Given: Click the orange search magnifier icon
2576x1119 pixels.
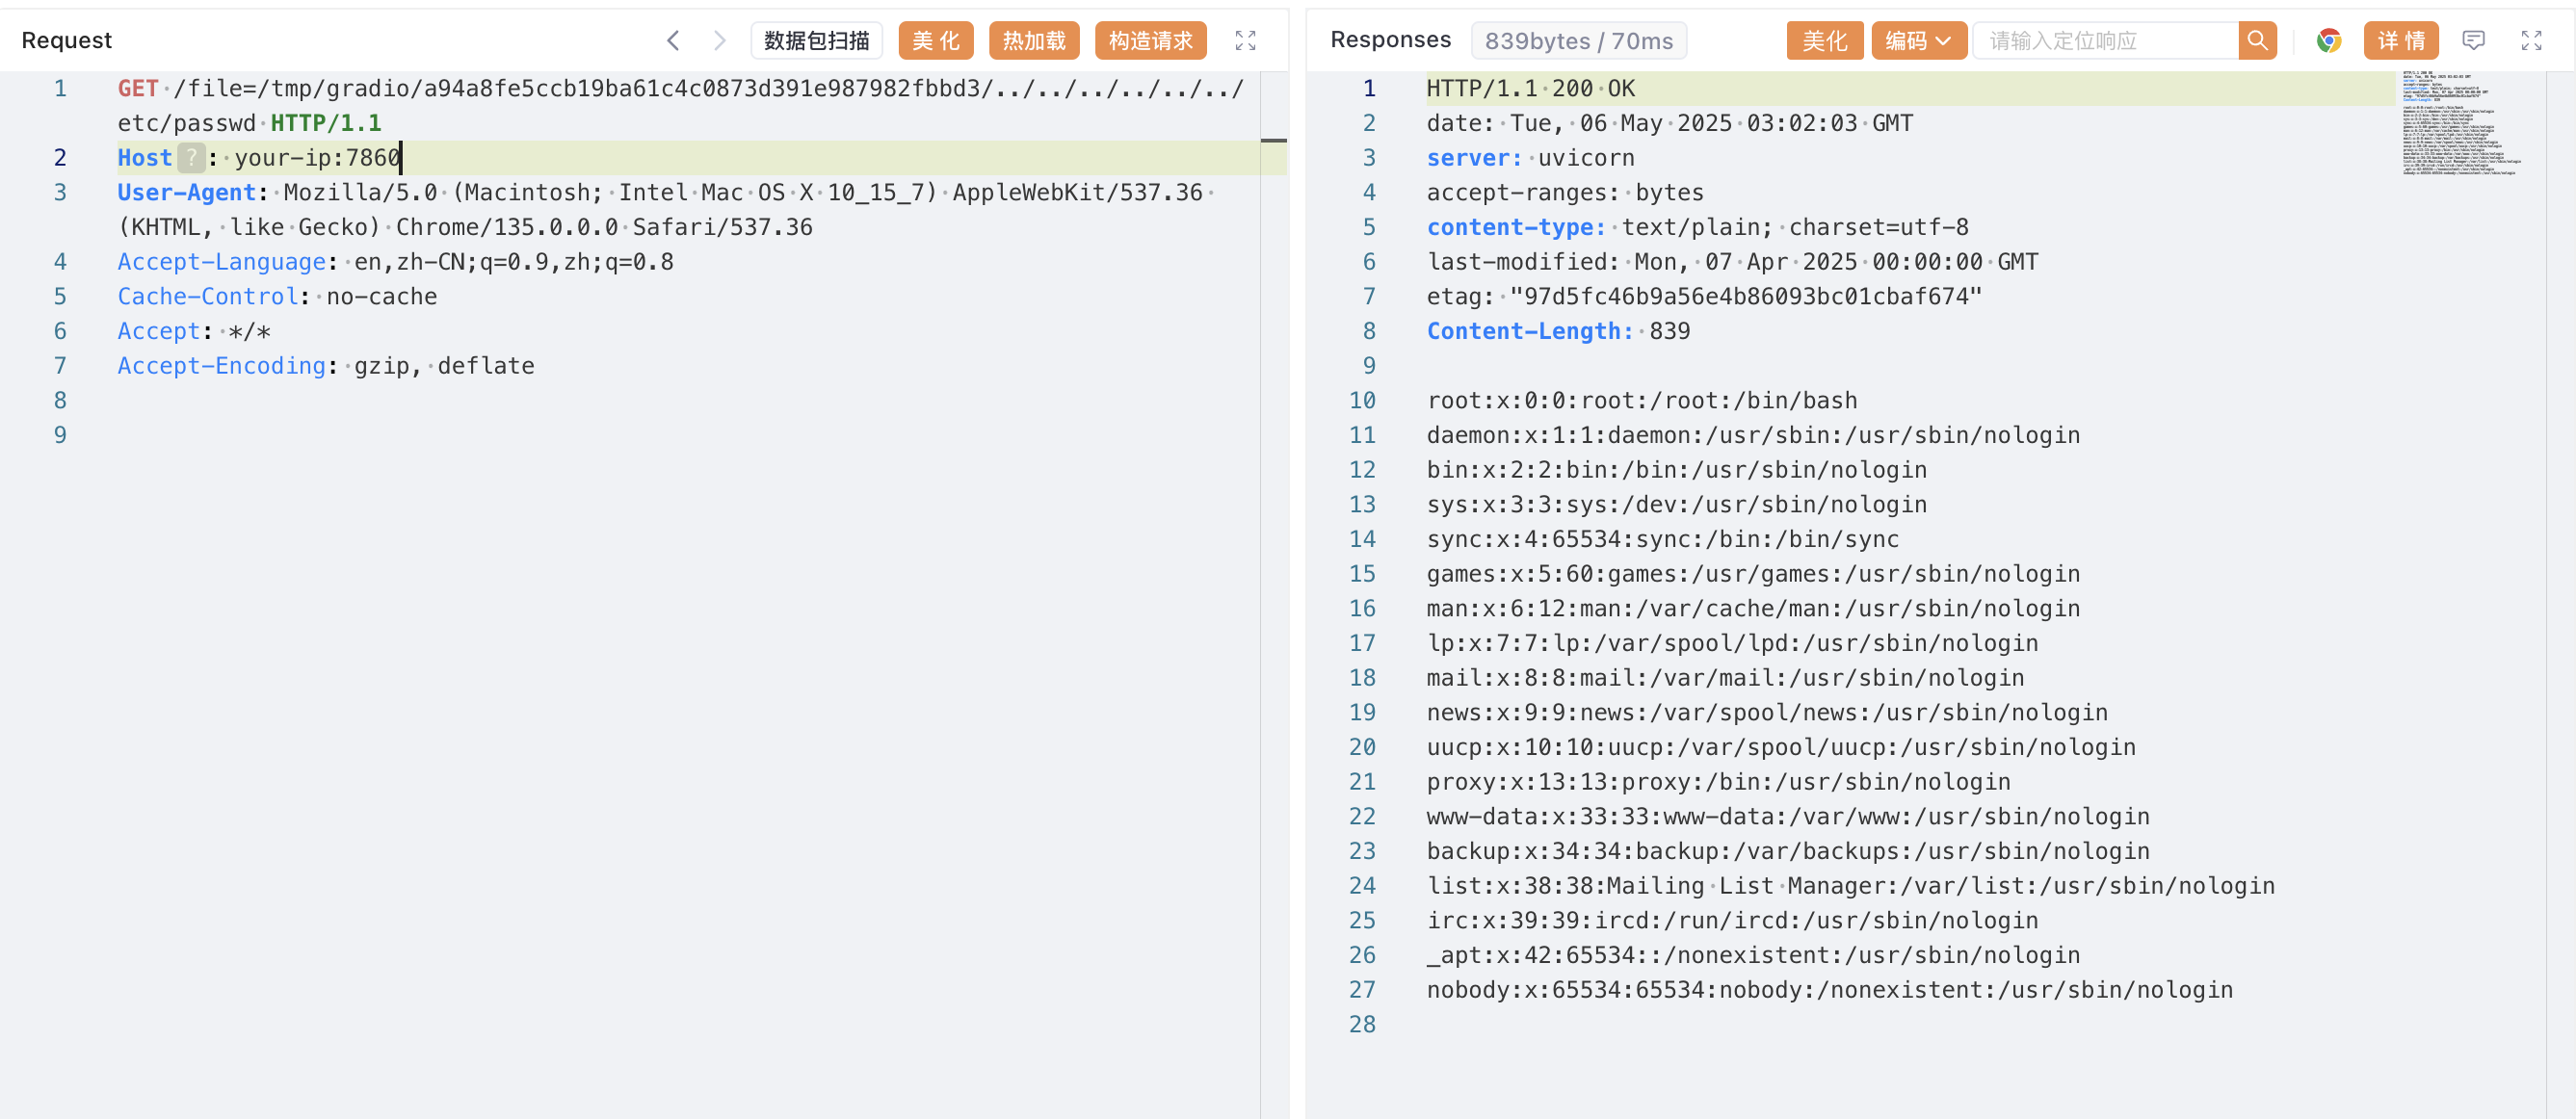Looking at the screenshot, I should [x=2257, y=40].
